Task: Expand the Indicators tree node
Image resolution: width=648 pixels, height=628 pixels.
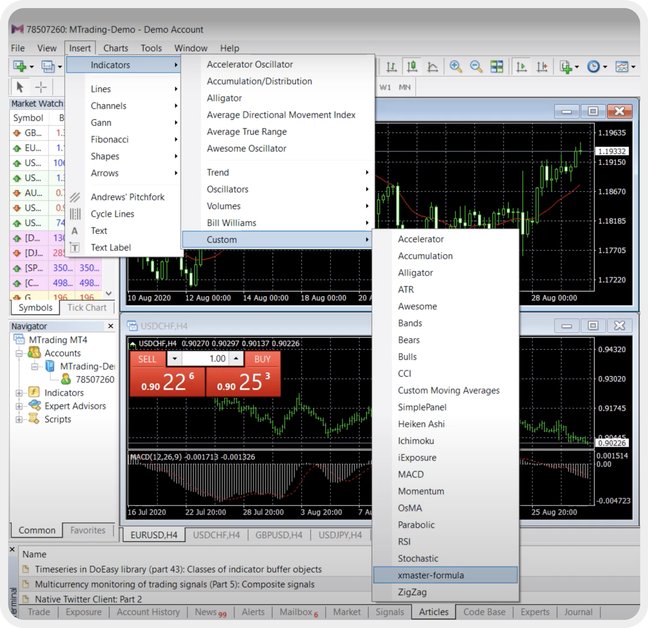Action: point(19,393)
